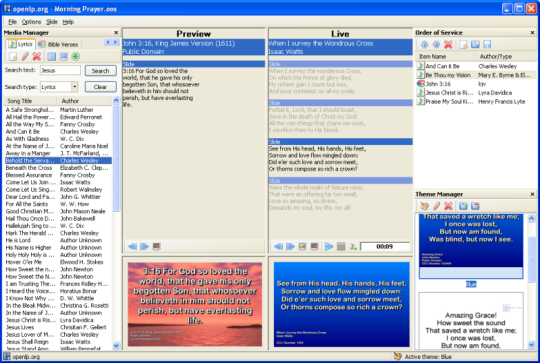Go to next slide in Live panel

point(290,247)
